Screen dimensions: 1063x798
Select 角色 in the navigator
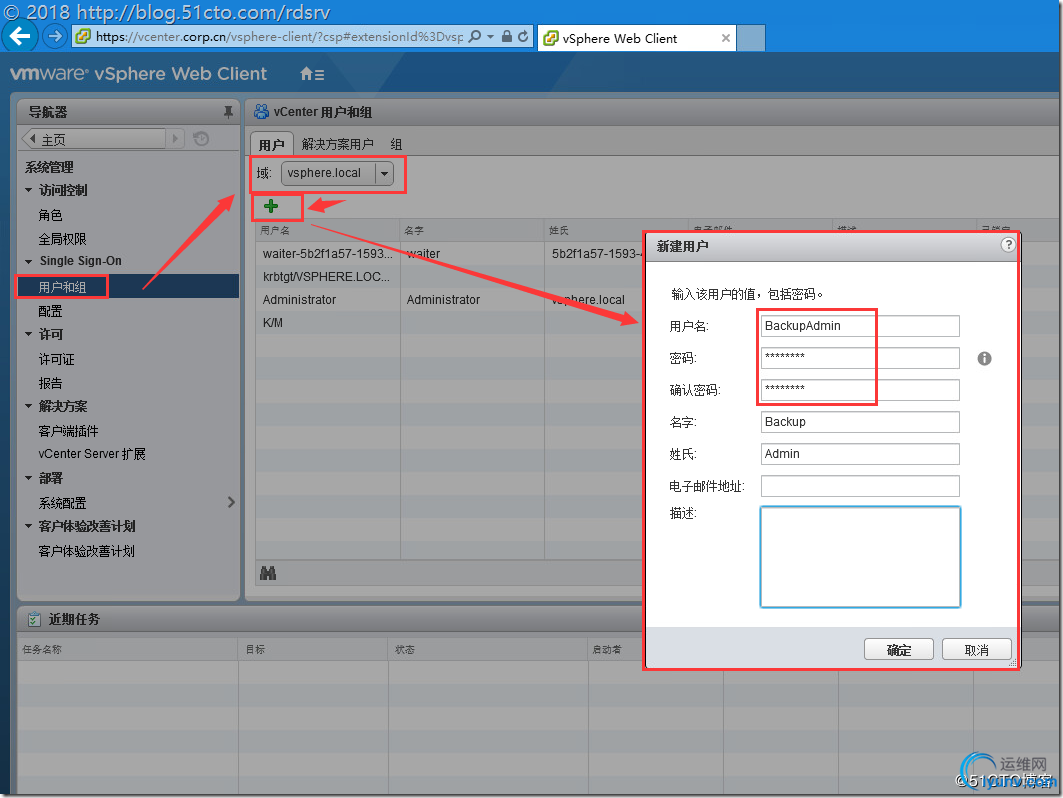(51, 215)
